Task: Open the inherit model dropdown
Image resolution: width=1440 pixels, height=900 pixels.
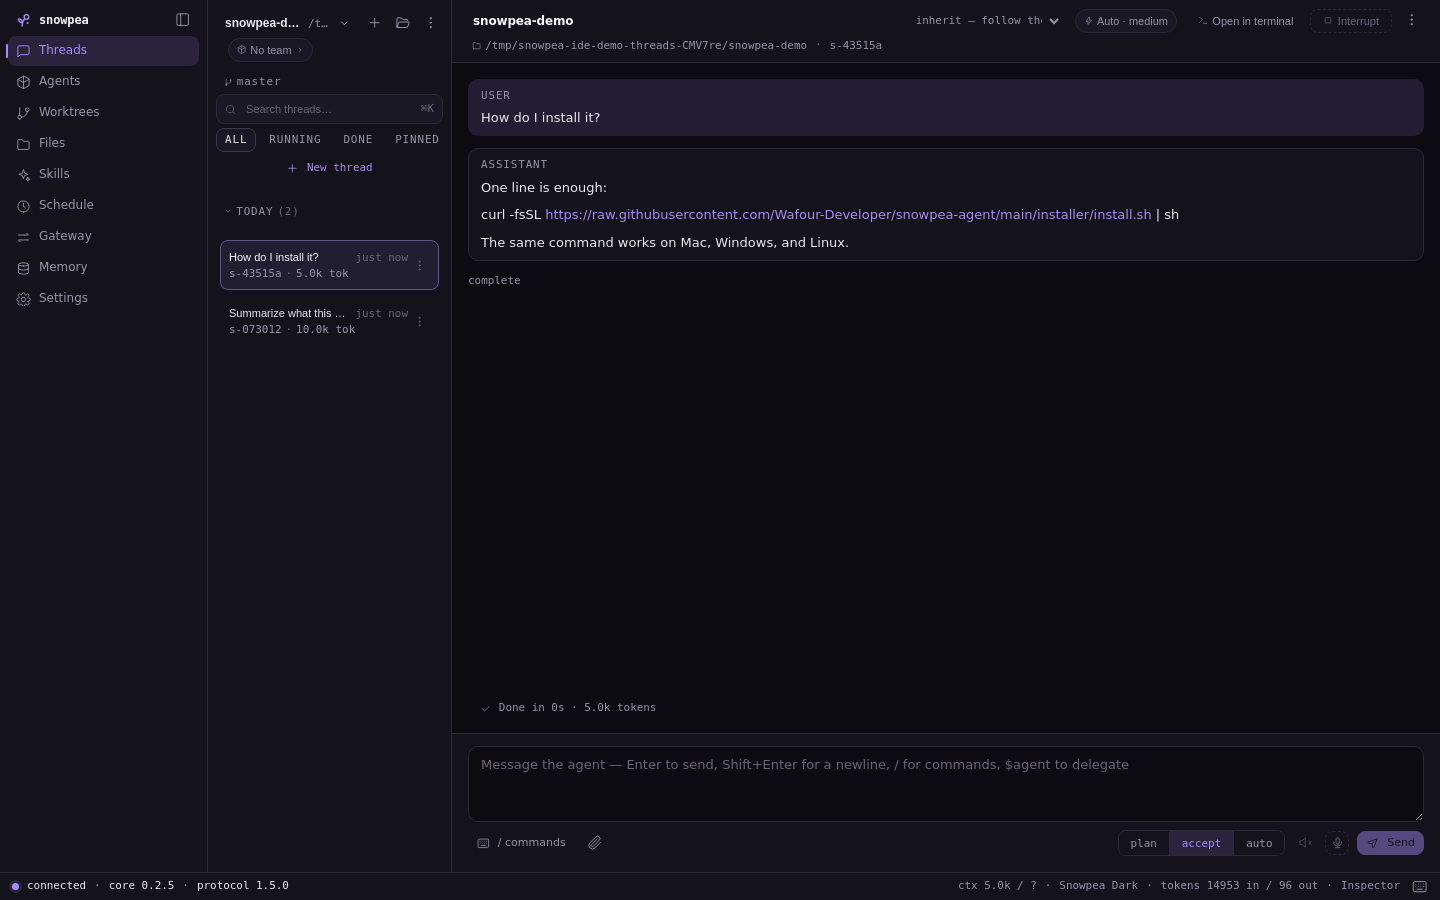Action: point(987,21)
